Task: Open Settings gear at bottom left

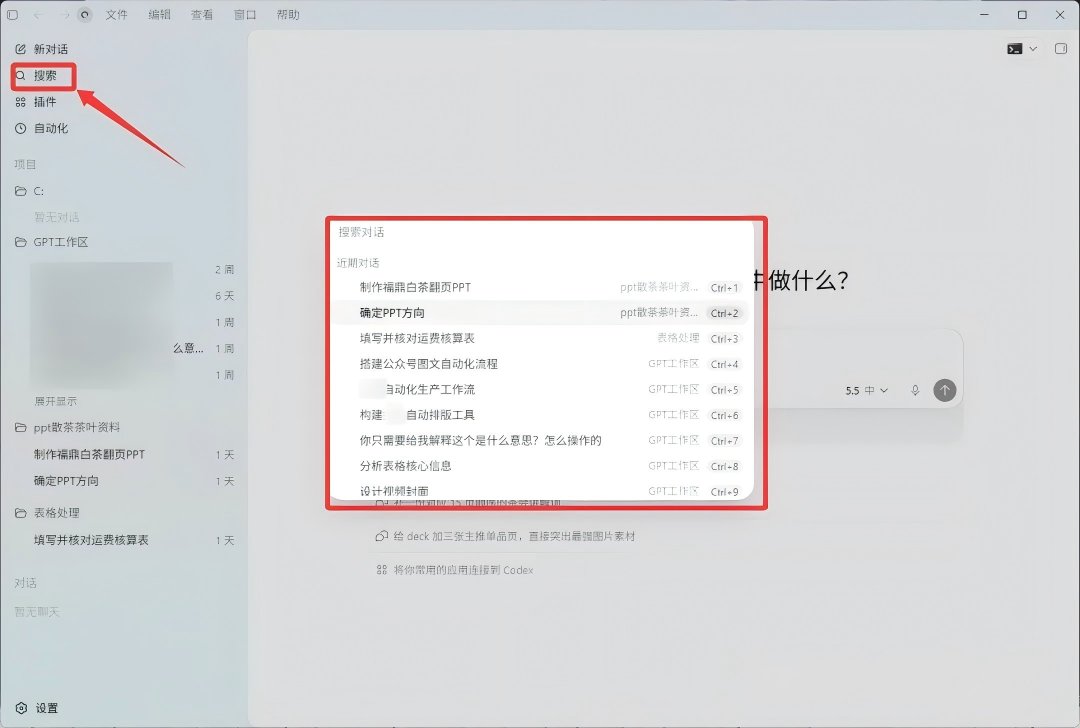Action: (21, 708)
